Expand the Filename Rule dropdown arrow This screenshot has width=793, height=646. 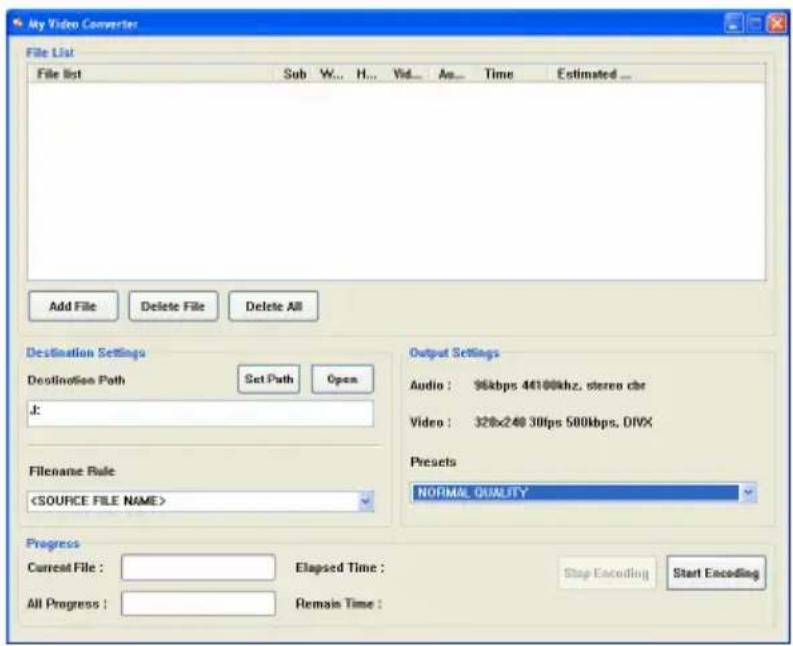tap(366, 501)
